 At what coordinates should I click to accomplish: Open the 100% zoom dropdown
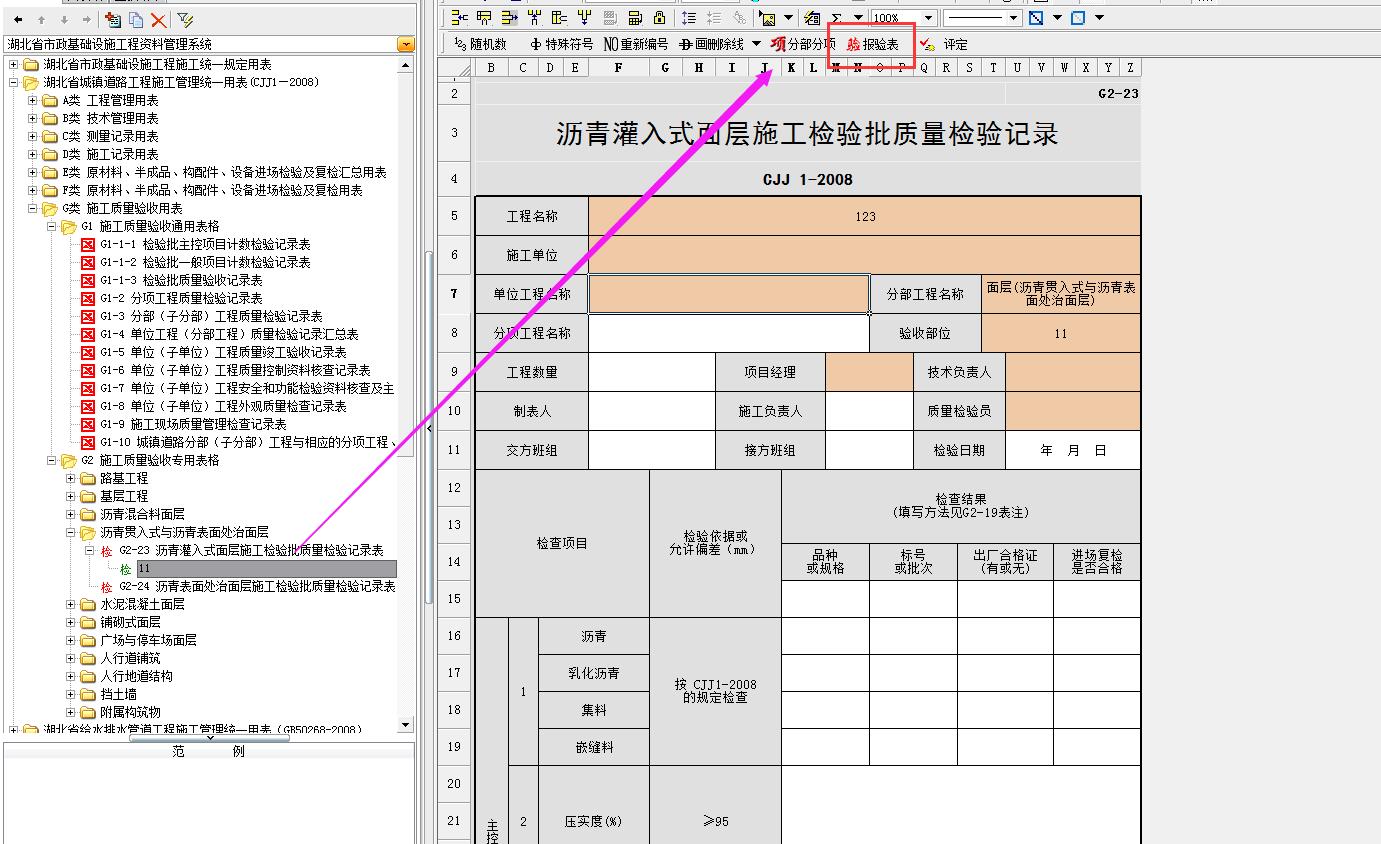(928, 17)
